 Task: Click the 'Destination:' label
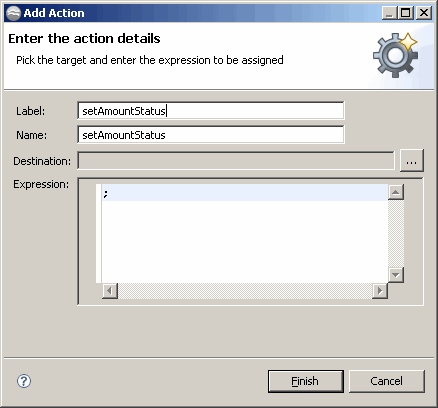tap(42, 161)
